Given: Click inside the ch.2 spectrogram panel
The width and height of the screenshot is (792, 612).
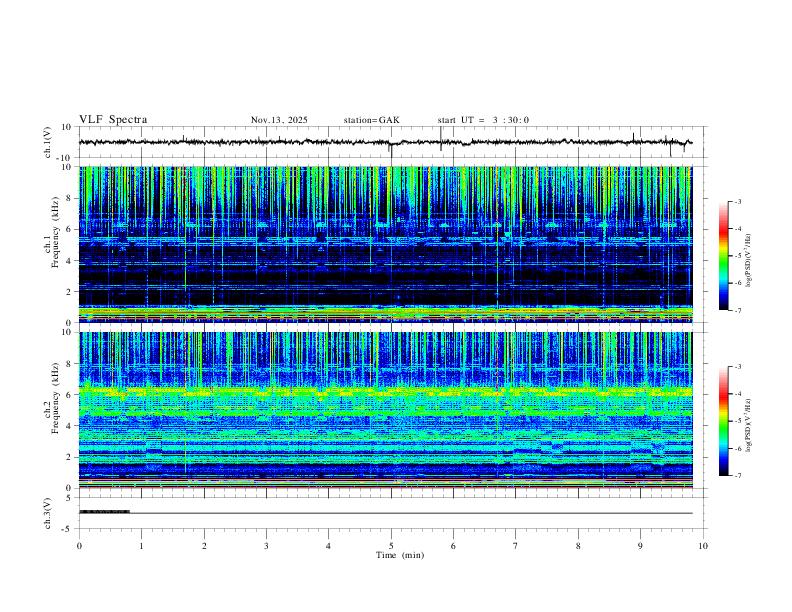Looking at the screenshot, I should click(386, 410).
